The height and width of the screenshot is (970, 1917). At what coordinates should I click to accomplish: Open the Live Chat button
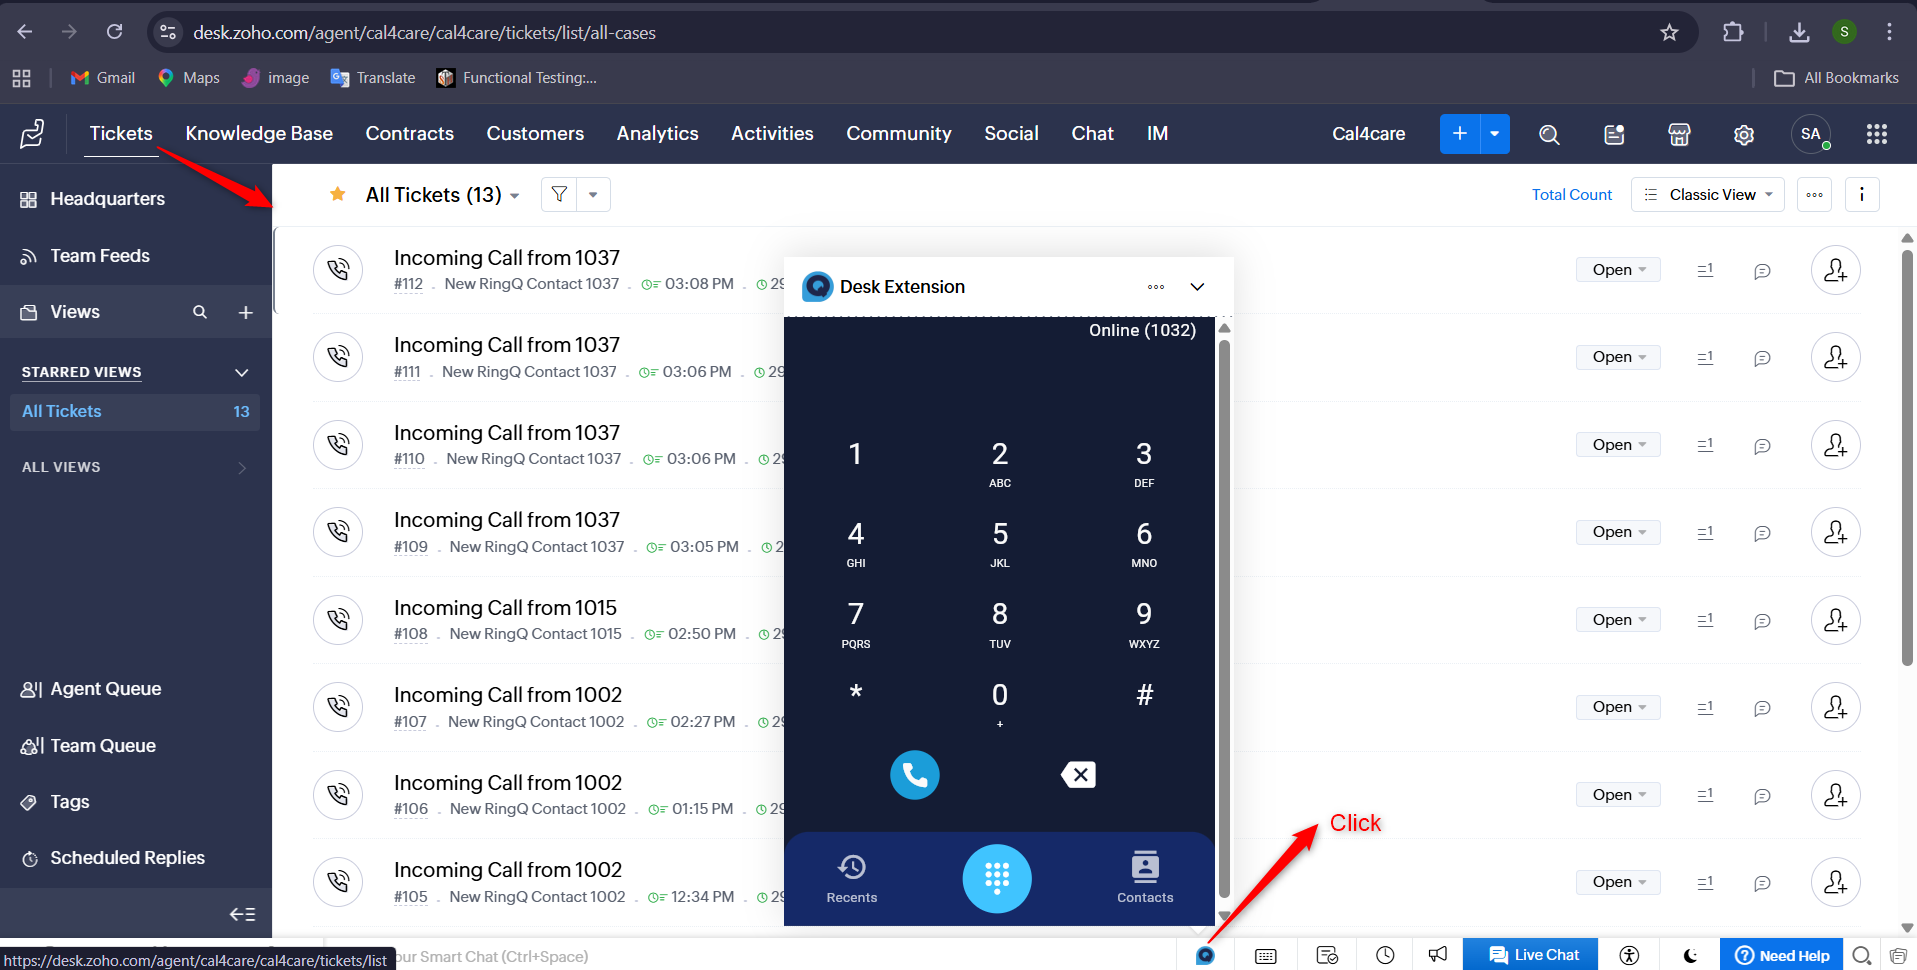(x=1531, y=955)
